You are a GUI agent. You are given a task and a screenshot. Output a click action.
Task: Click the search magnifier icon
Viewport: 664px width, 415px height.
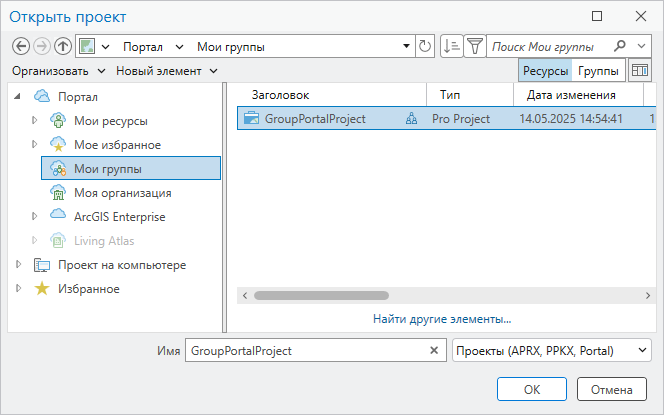[620, 46]
